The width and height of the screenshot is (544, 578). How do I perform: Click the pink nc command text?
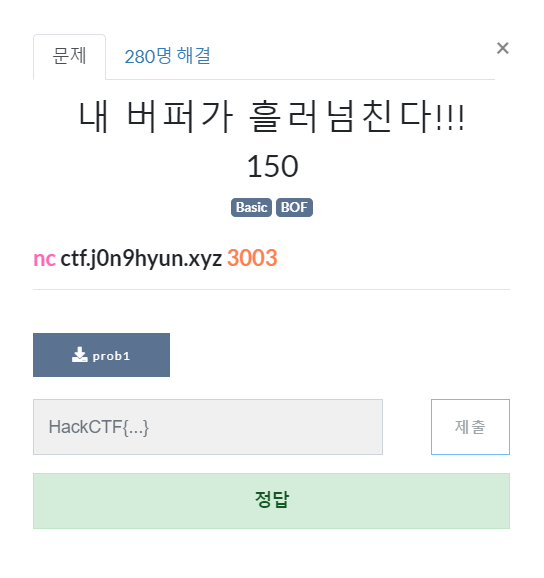(x=45, y=259)
